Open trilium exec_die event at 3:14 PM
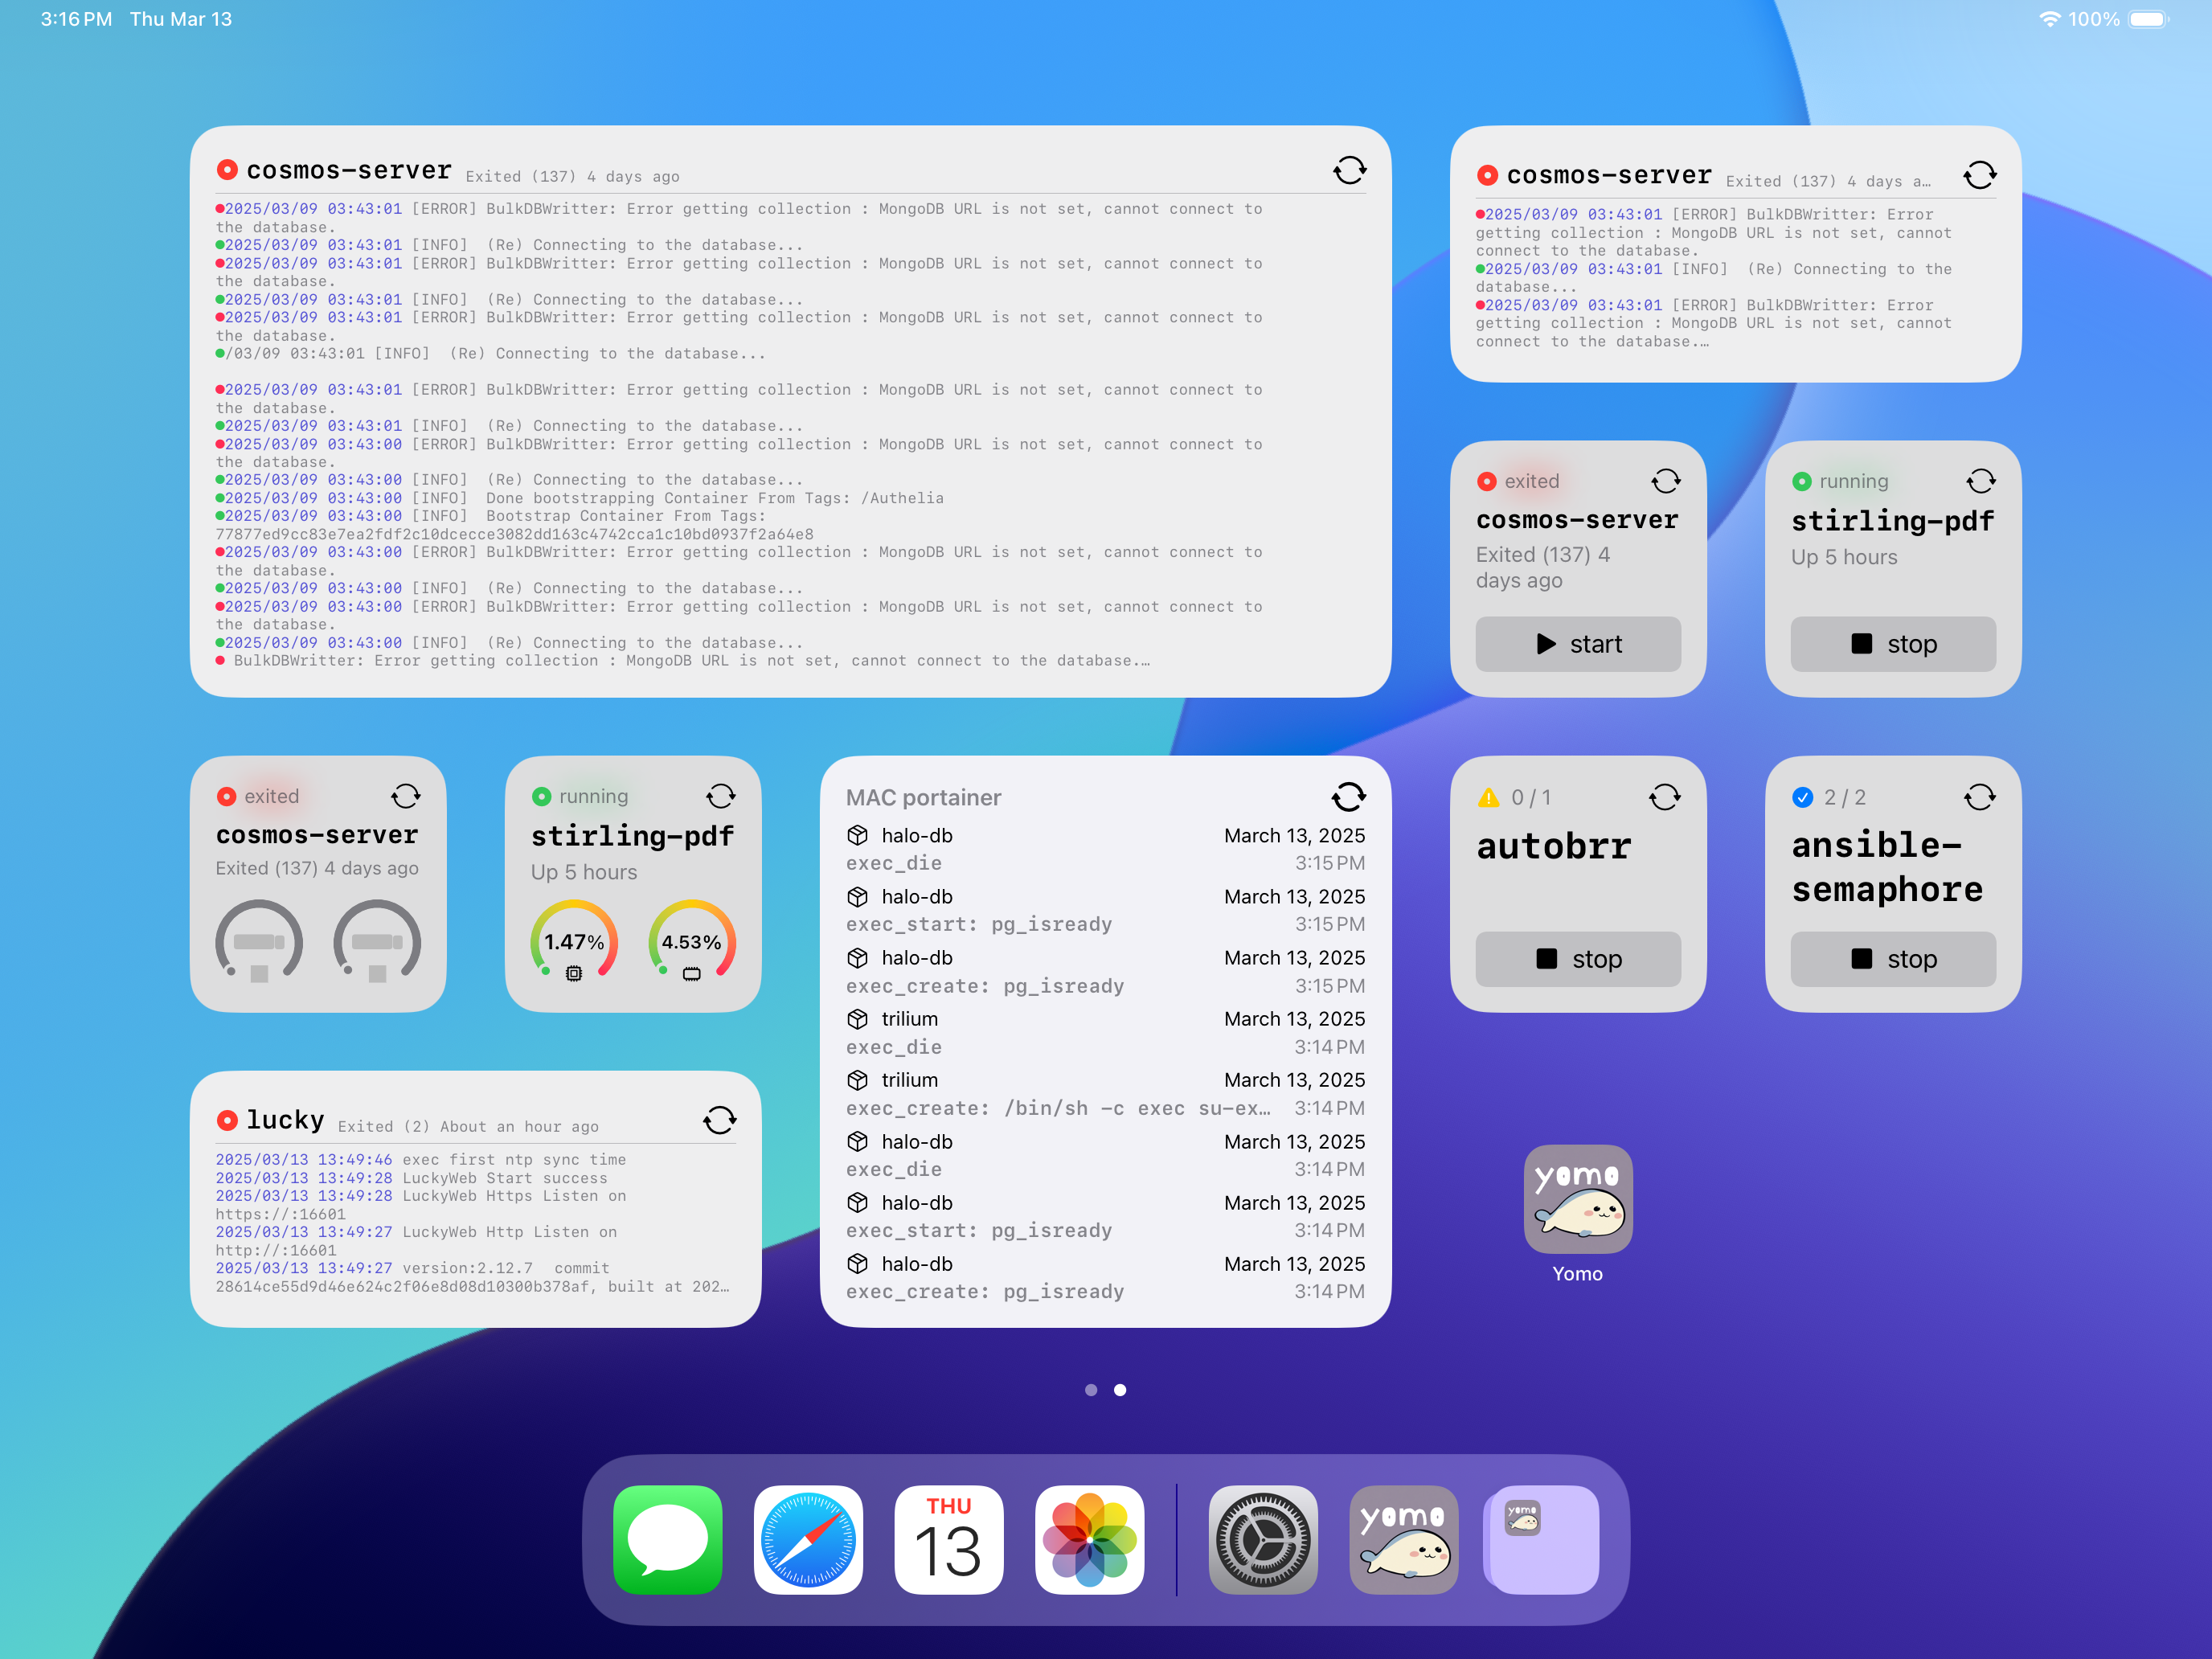 pyautogui.click(x=1105, y=1033)
